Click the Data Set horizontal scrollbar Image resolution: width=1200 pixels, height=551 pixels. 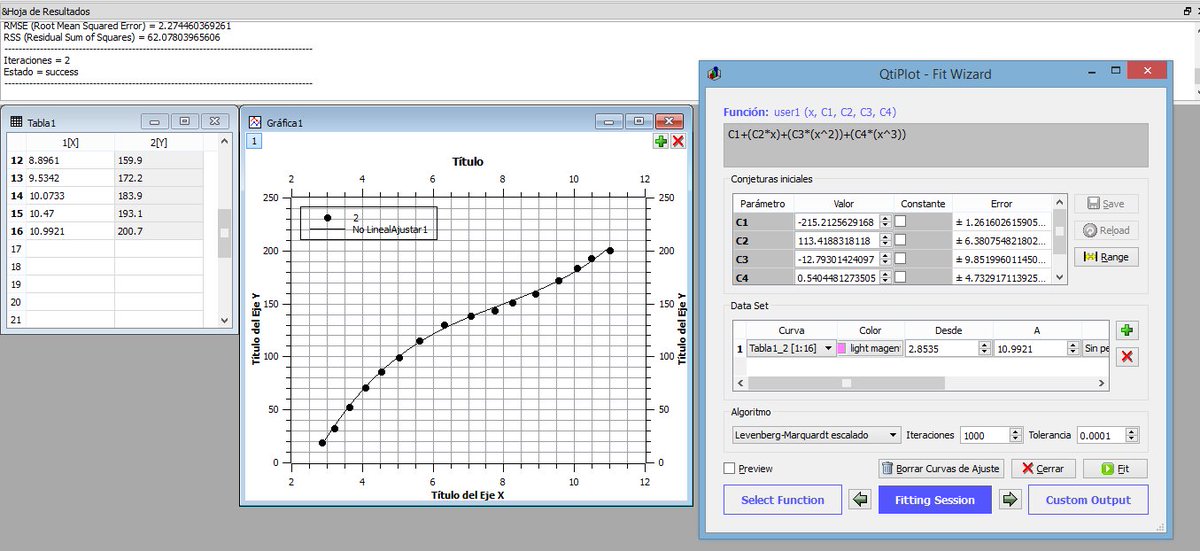pyautogui.click(x=921, y=382)
